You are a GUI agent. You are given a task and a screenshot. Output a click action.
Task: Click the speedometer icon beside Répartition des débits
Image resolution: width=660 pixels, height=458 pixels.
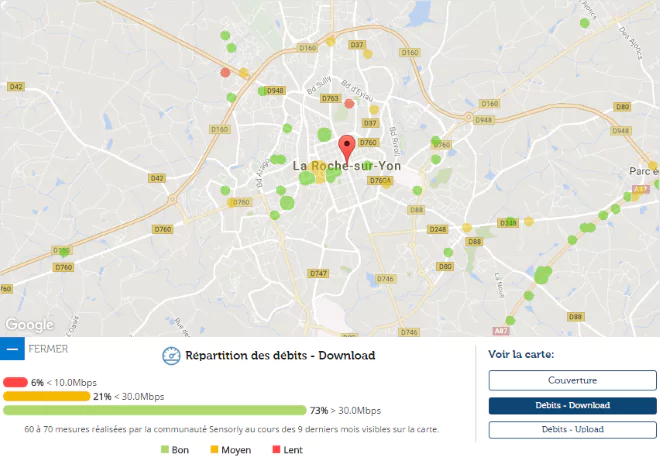[171, 356]
